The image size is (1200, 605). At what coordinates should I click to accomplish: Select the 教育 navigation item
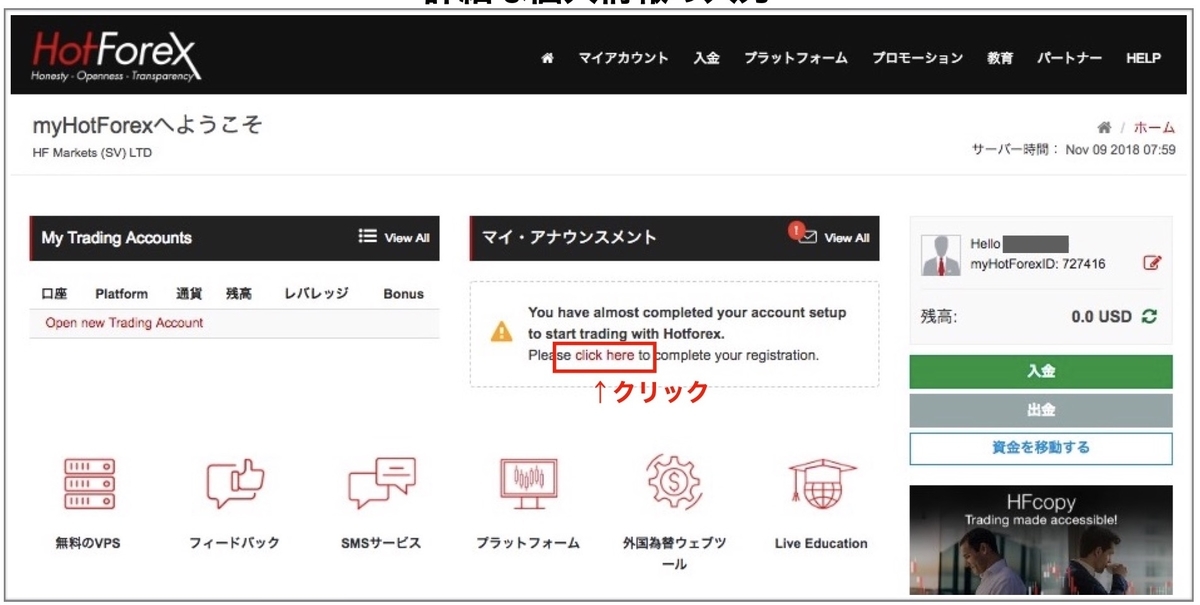coord(1002,58)
